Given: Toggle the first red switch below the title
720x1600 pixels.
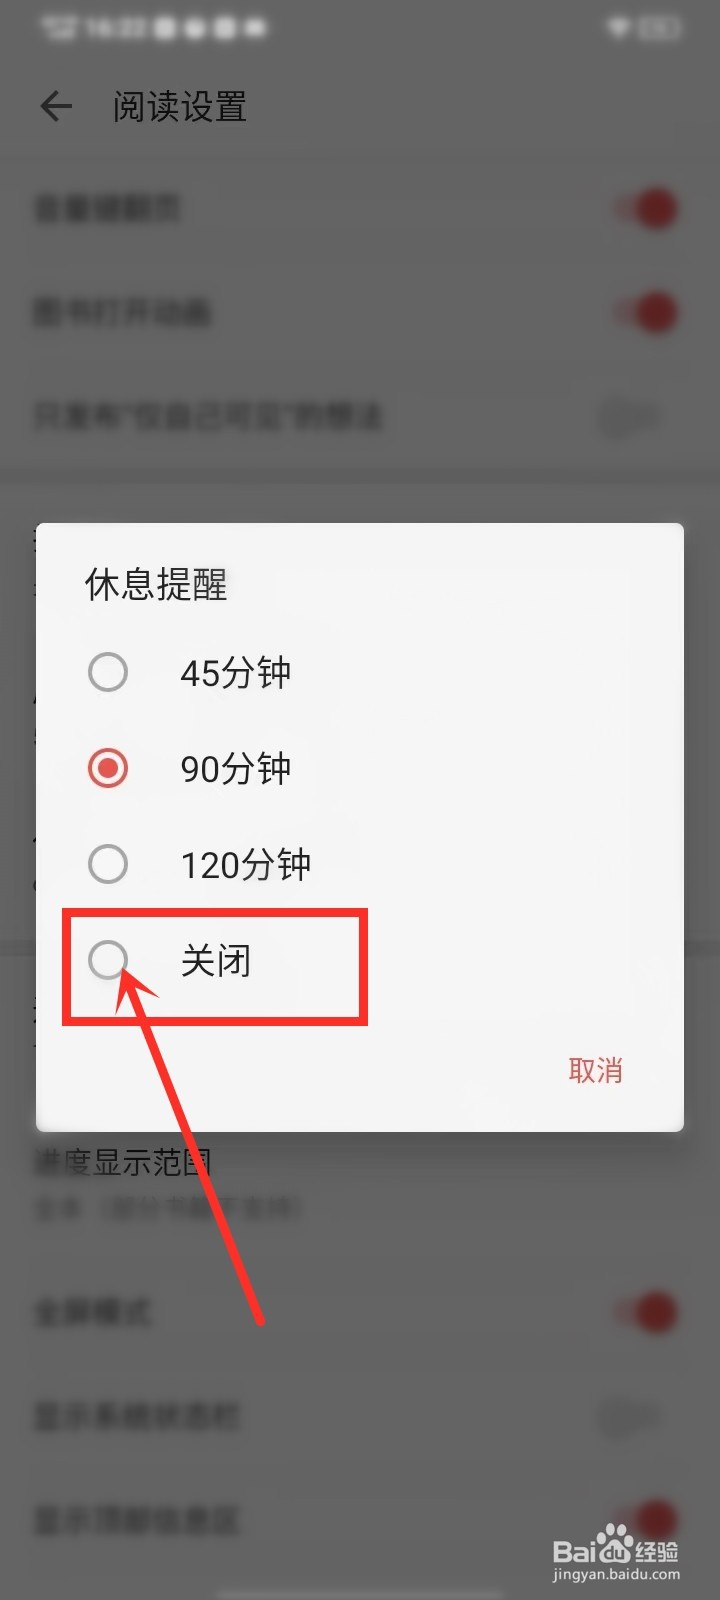Looking at the screenshot, I should (646, 208).
